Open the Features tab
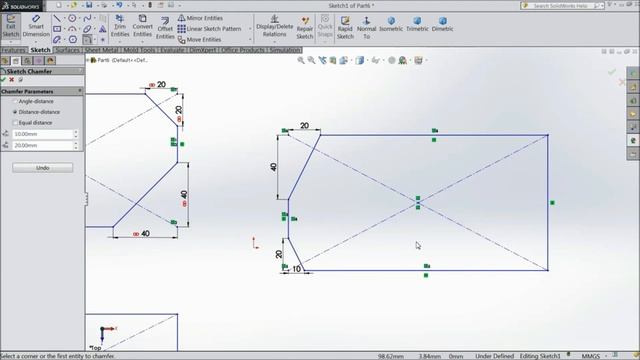Viewport: 640px width, 360px height. coord(13,50)
